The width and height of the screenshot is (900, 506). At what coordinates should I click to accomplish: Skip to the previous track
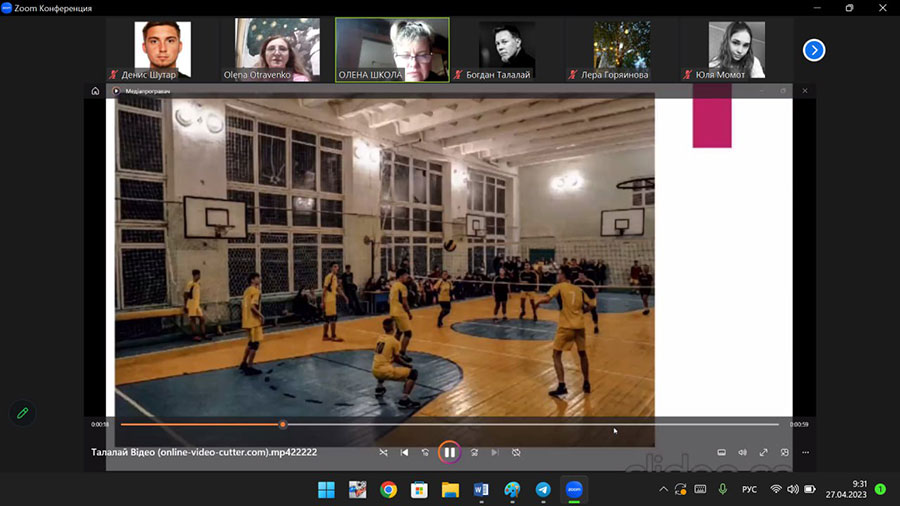405,452
